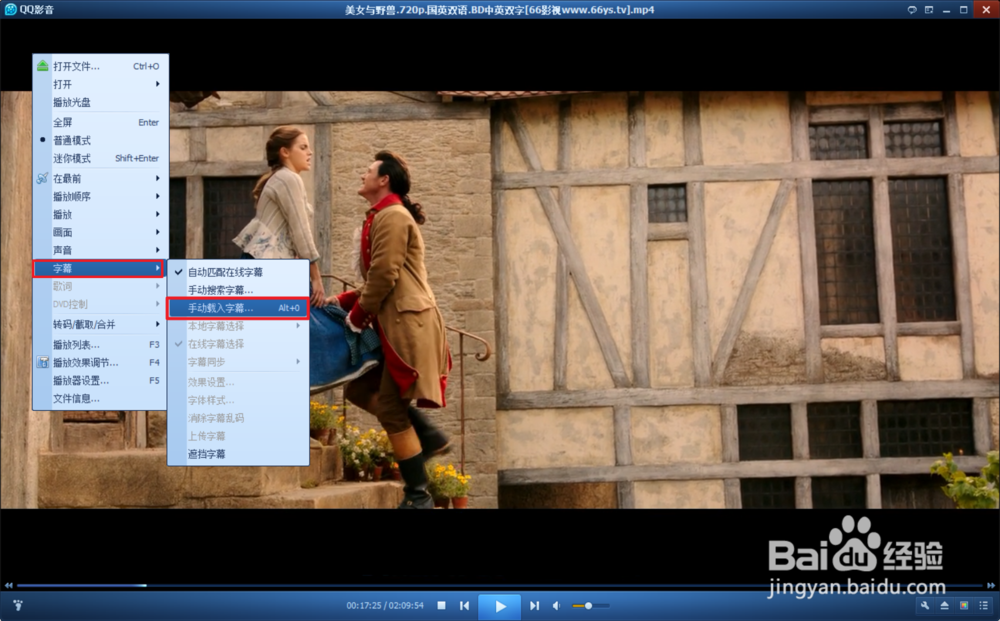Image resolution: width=1000 pixels, height=621 pixels.
Task: Expand the 播放 submenu
Action: pos(100,214)
